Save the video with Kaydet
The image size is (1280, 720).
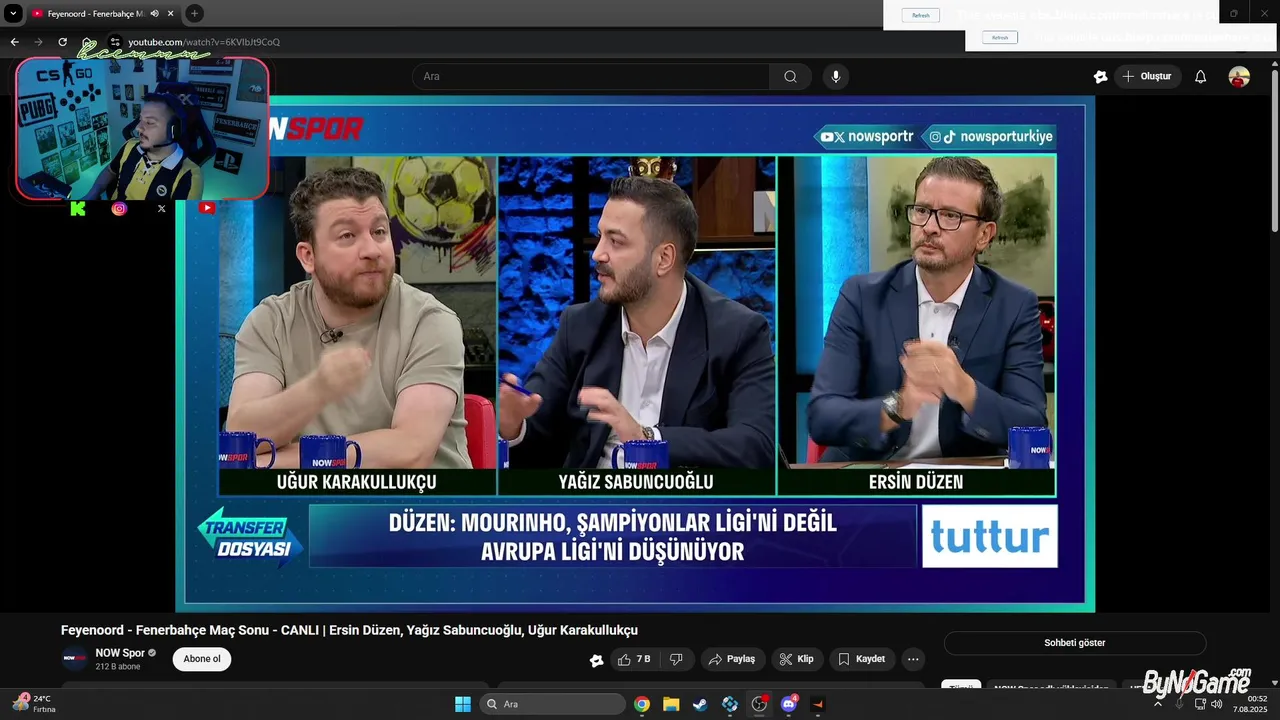(861, 659)
